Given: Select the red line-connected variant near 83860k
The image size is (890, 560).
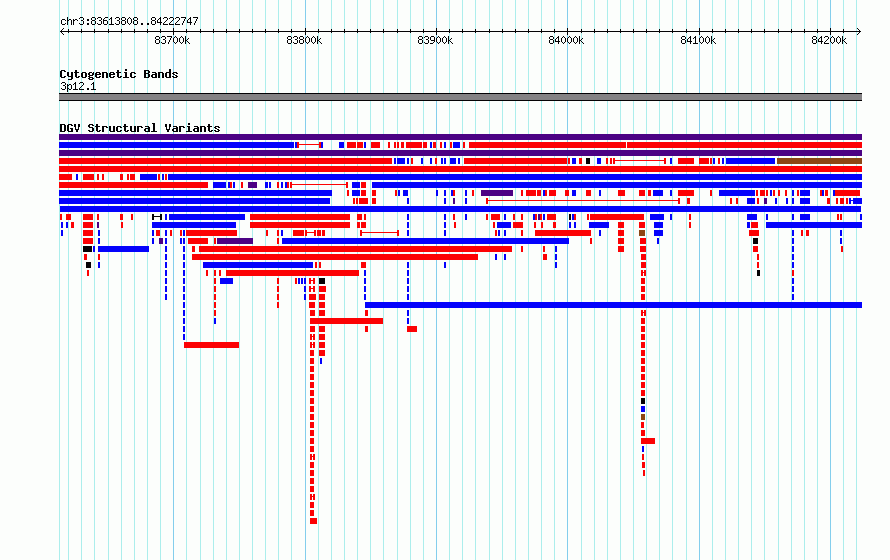Looking at the screenshot, I should pyautogui.click(x=380, y=233).
